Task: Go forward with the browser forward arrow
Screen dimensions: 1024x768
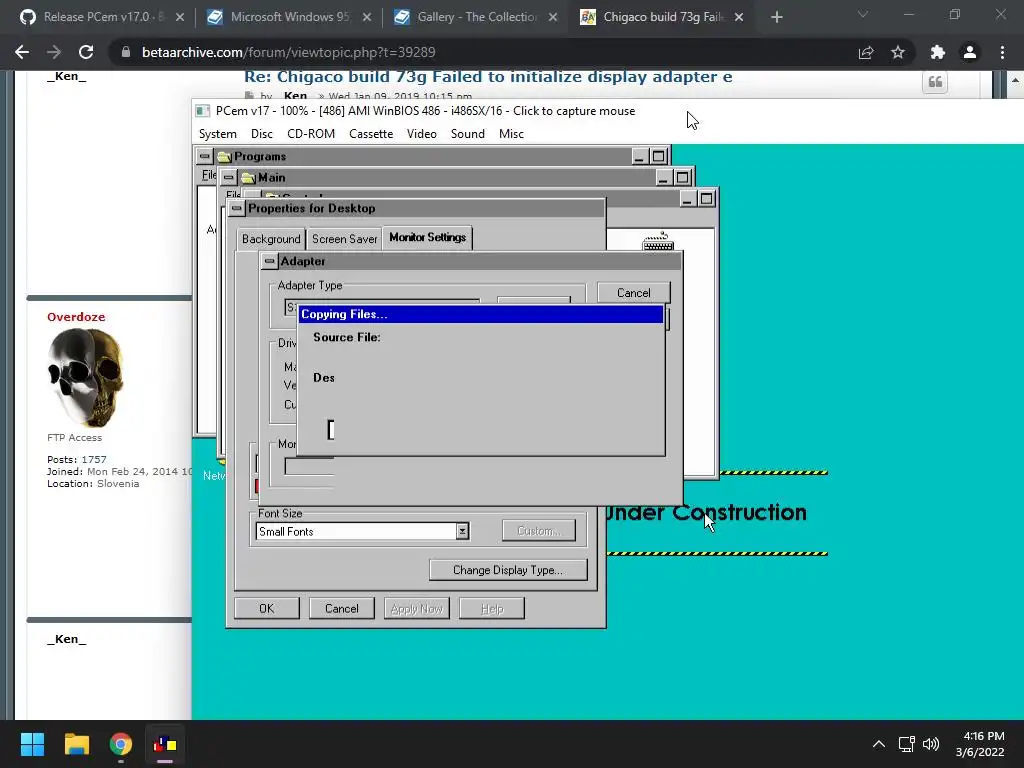Action: click(x=54, y=52)
